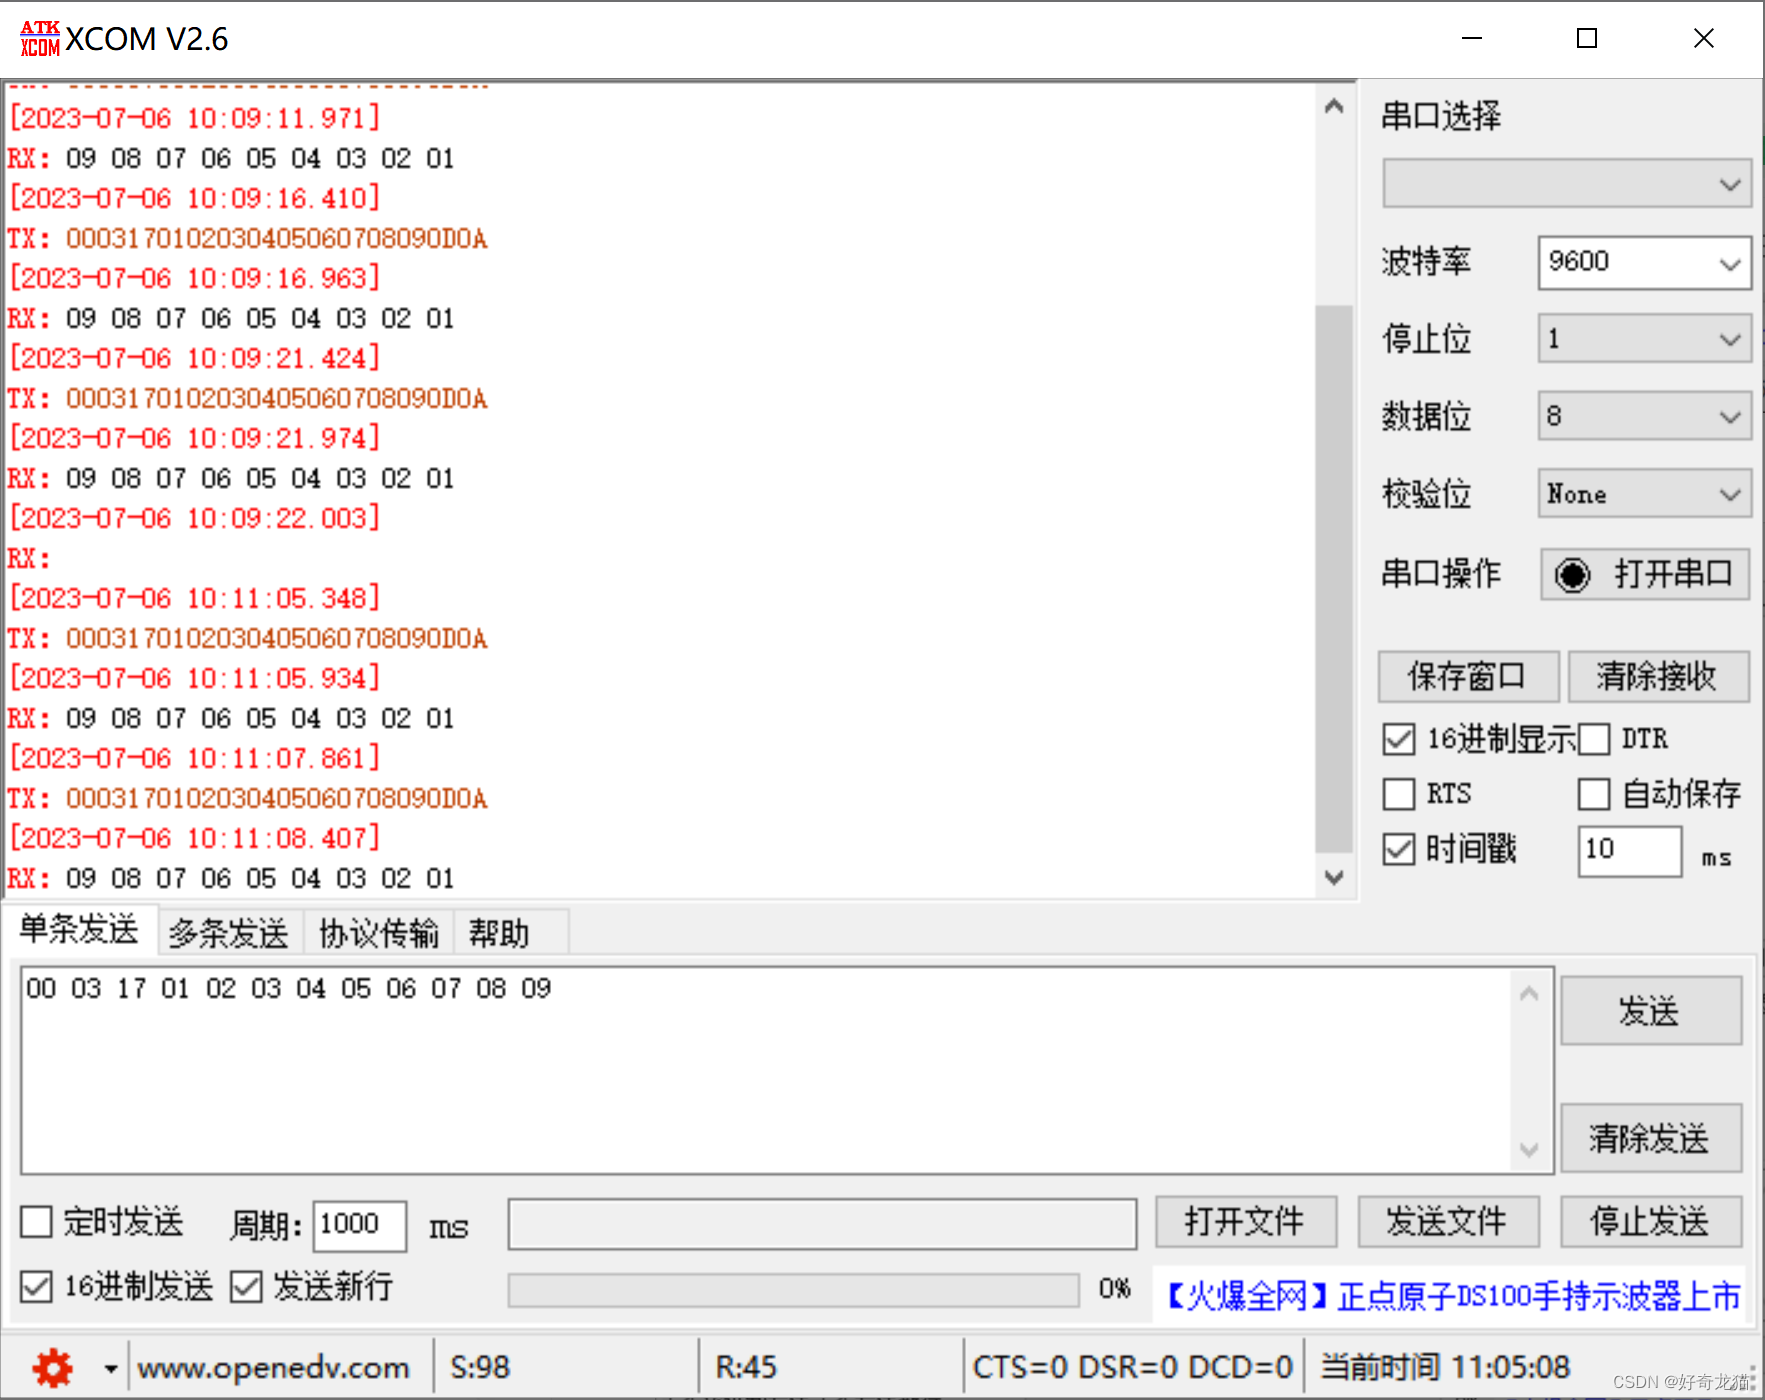1765x1400 pixels.
Task: Click the 当前时间 11:05:08 status text
Action: [x=1445, y=1367]
